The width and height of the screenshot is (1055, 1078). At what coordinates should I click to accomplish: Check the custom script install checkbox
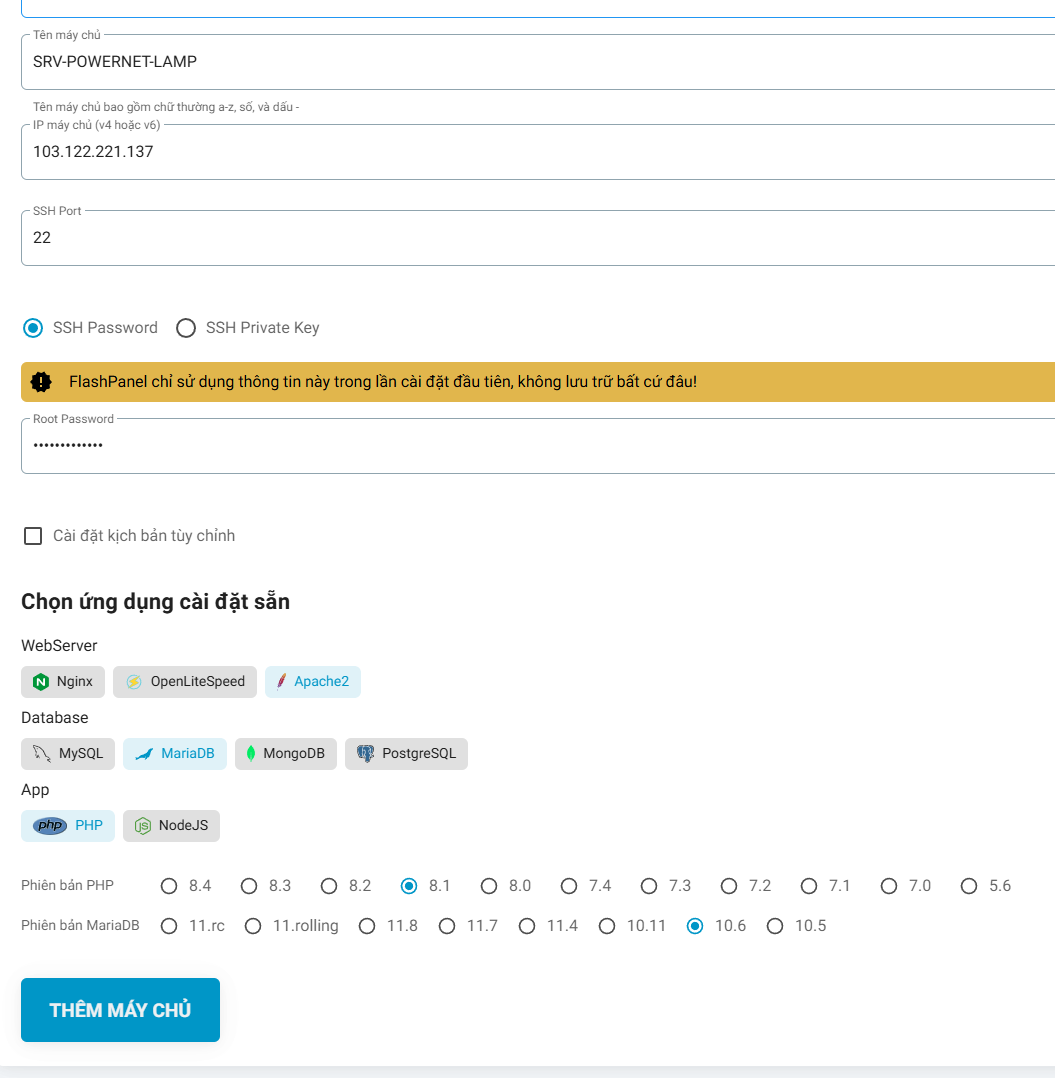(33, 536)
